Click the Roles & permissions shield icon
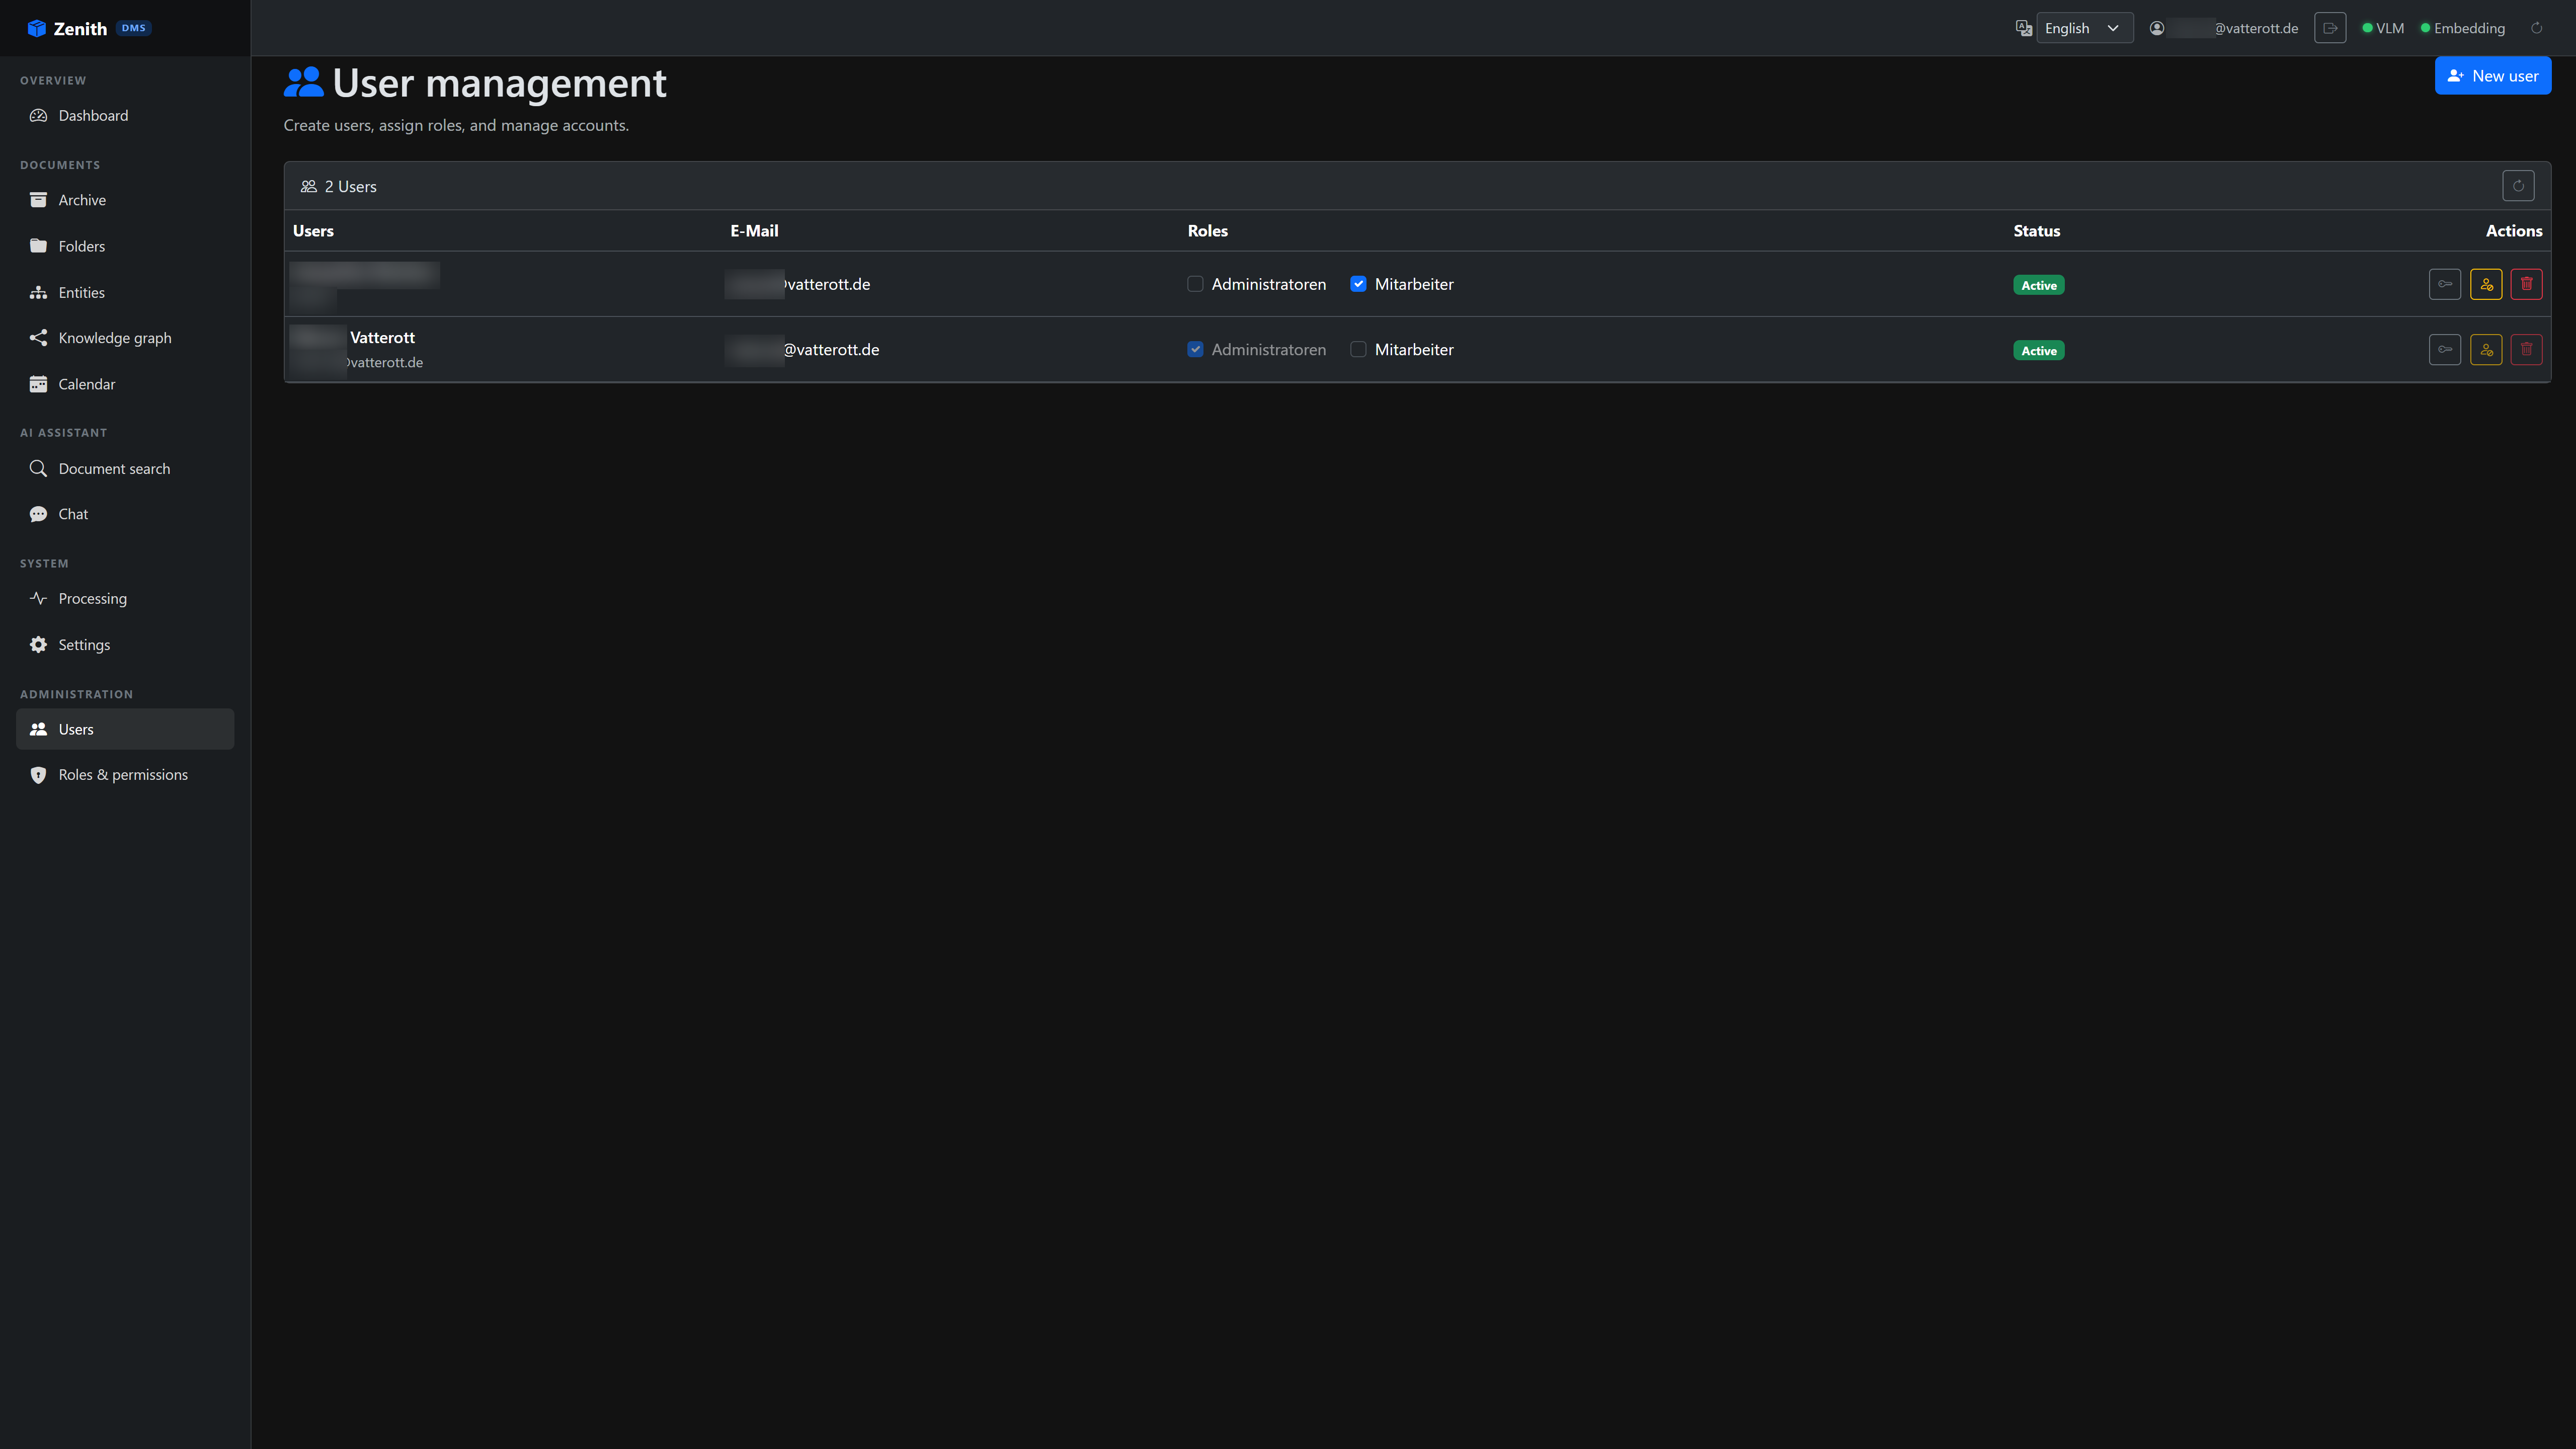Image resolution: width=2576 pixels, height=1449 pixels. [38, 775]
